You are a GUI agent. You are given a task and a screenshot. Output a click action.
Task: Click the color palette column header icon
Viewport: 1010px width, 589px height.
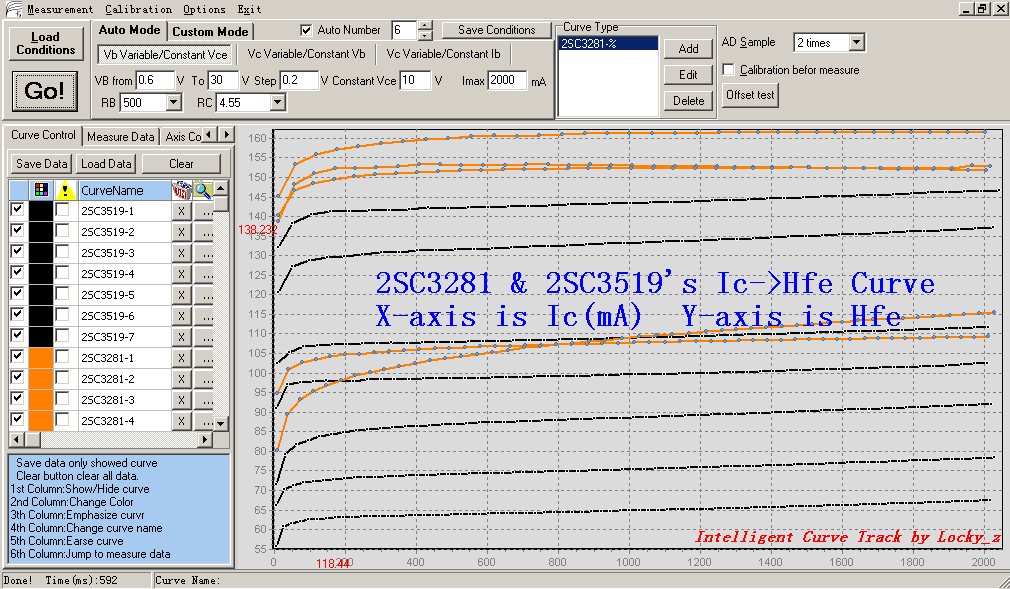[x=40, y=190]
